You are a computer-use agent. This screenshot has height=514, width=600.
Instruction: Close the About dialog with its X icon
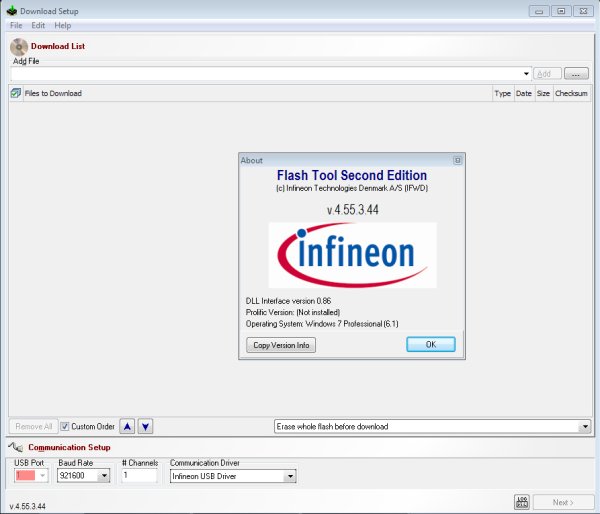click(457, 160)
